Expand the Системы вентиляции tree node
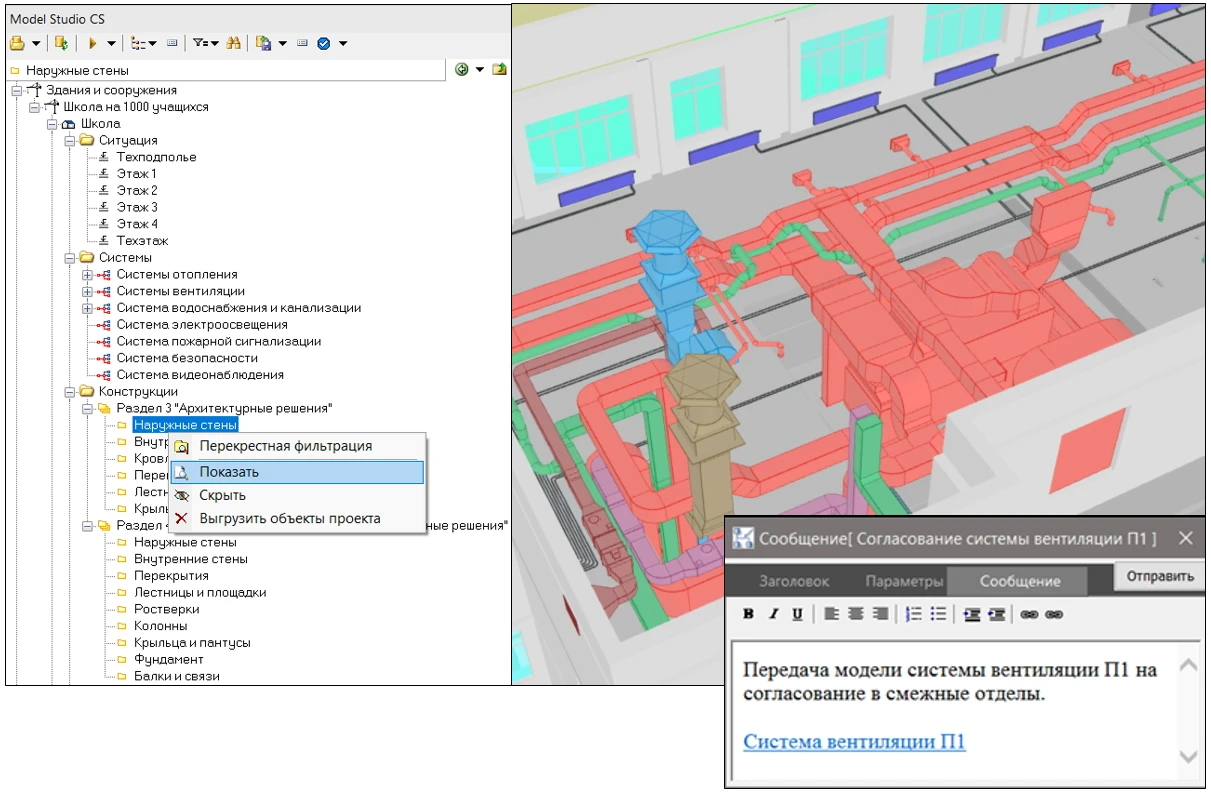This screenshot has height=792, width=1211. click(x=87, y=292)
